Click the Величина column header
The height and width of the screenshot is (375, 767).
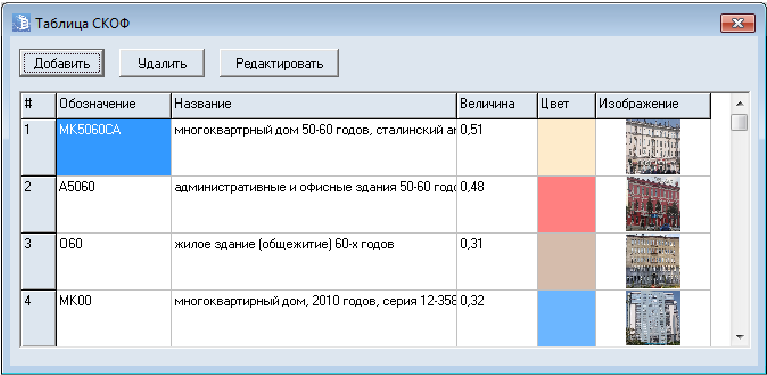point(496,104)
